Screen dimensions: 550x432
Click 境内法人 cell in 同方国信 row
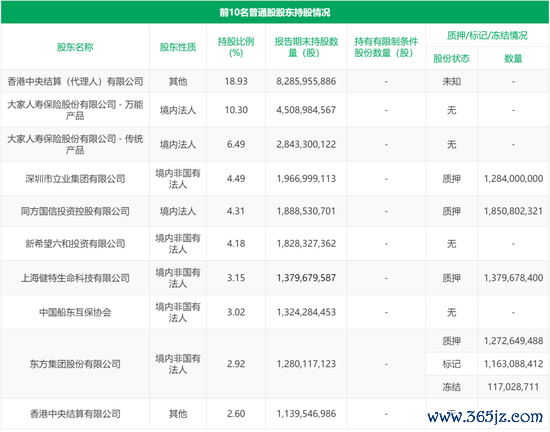[178, 211]
